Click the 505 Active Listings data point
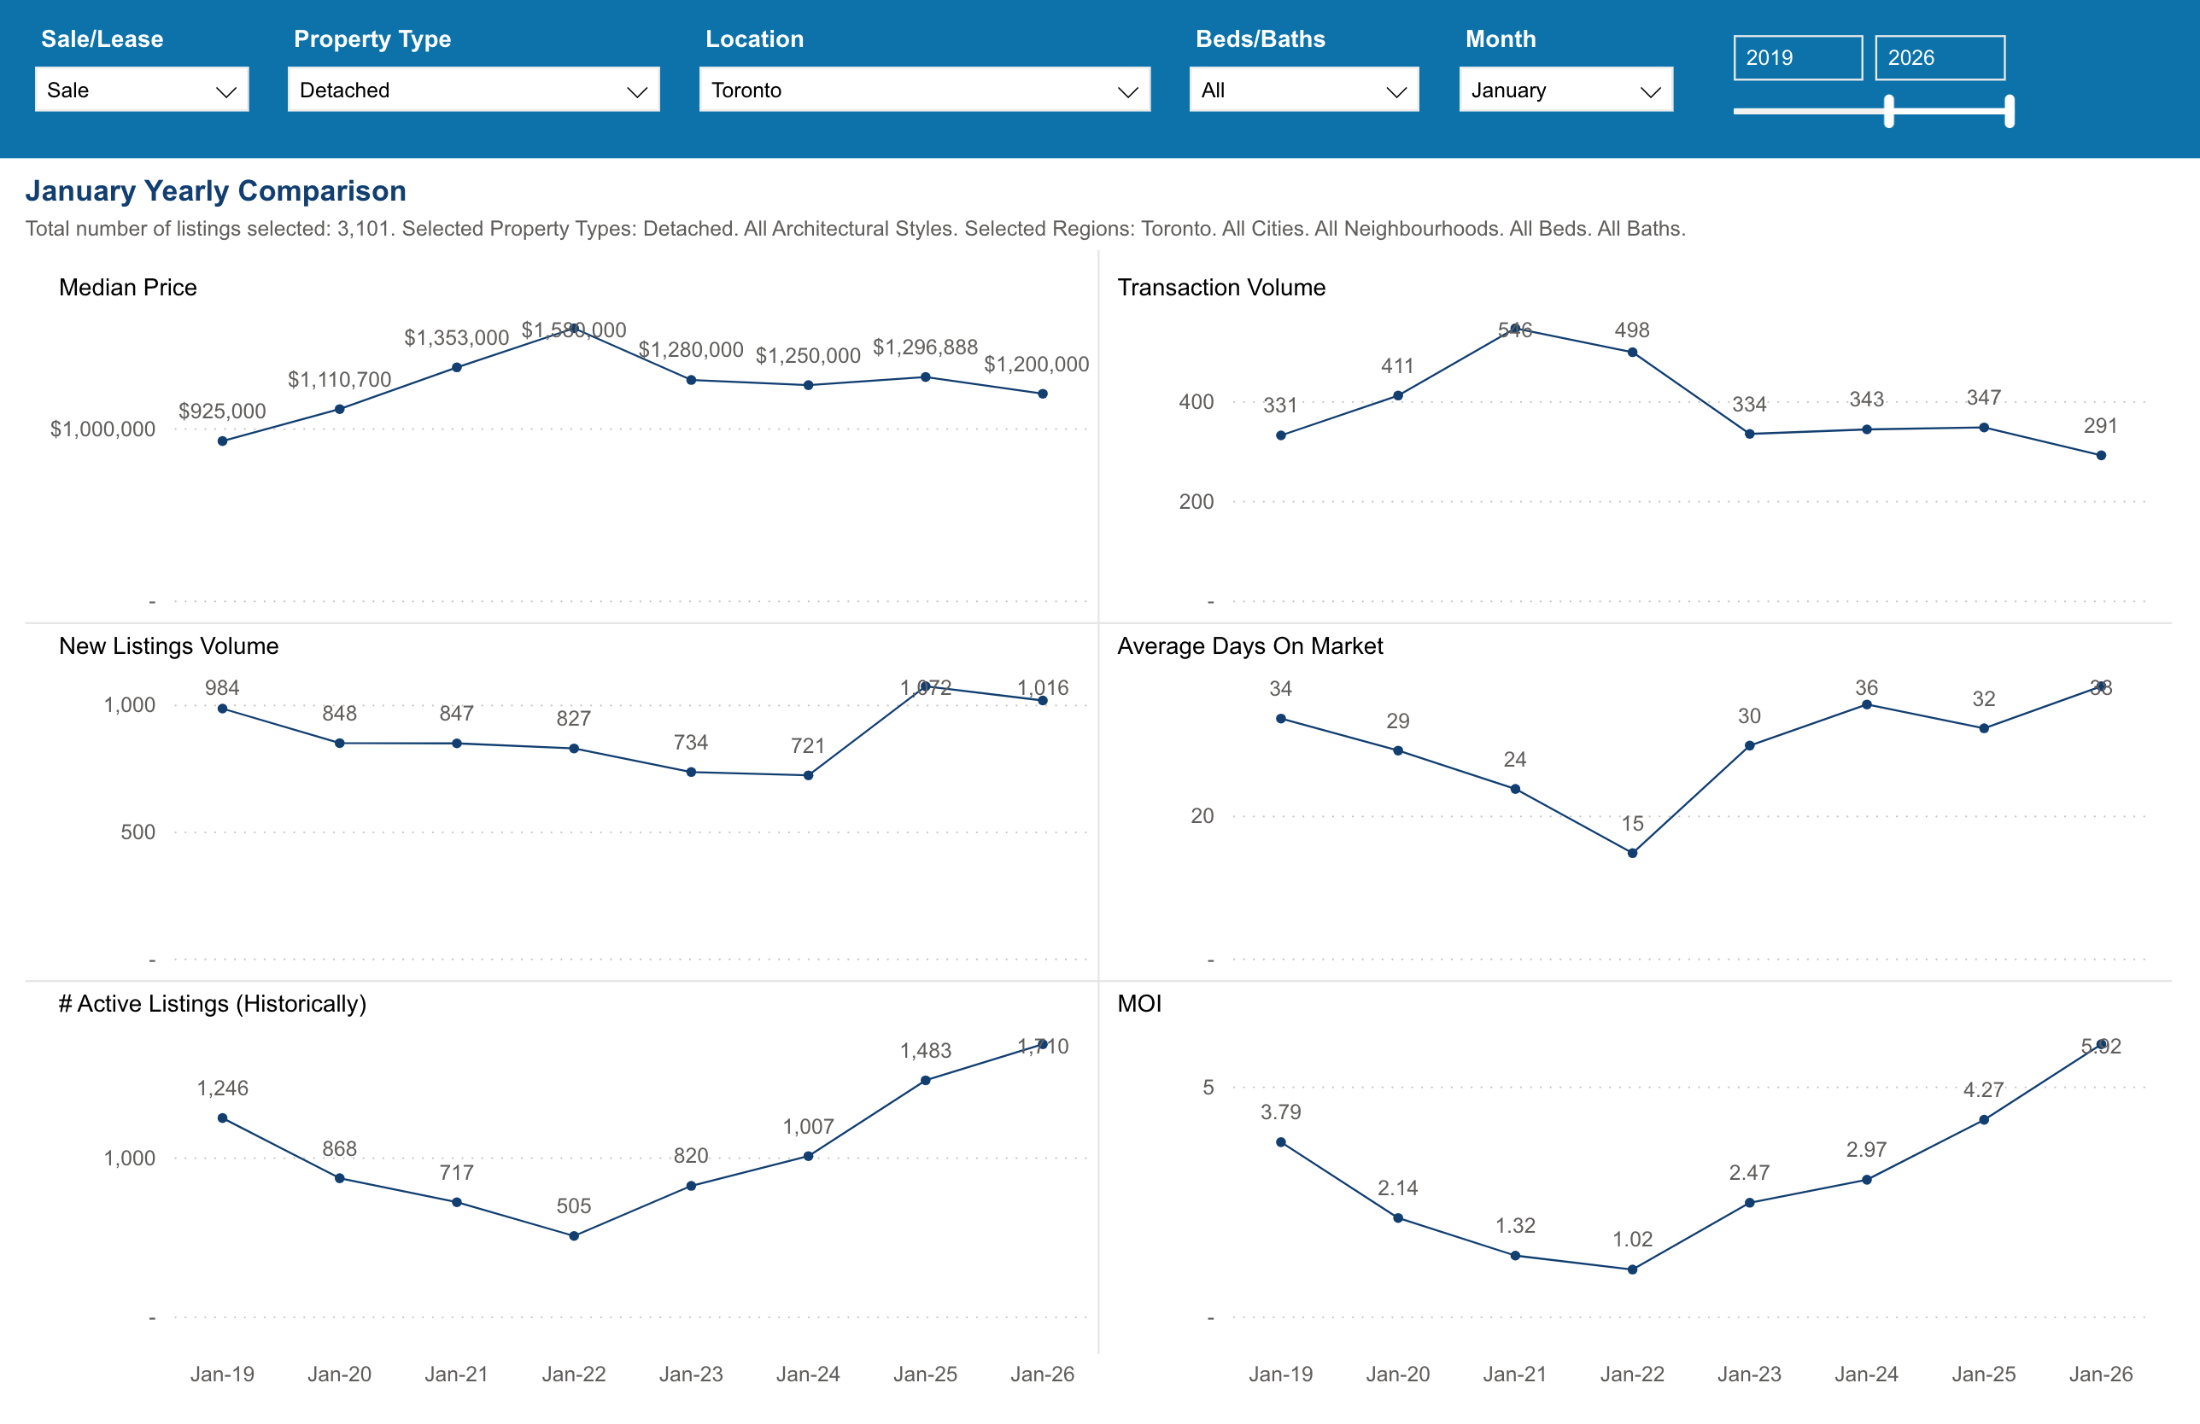 coord(574,1237)
